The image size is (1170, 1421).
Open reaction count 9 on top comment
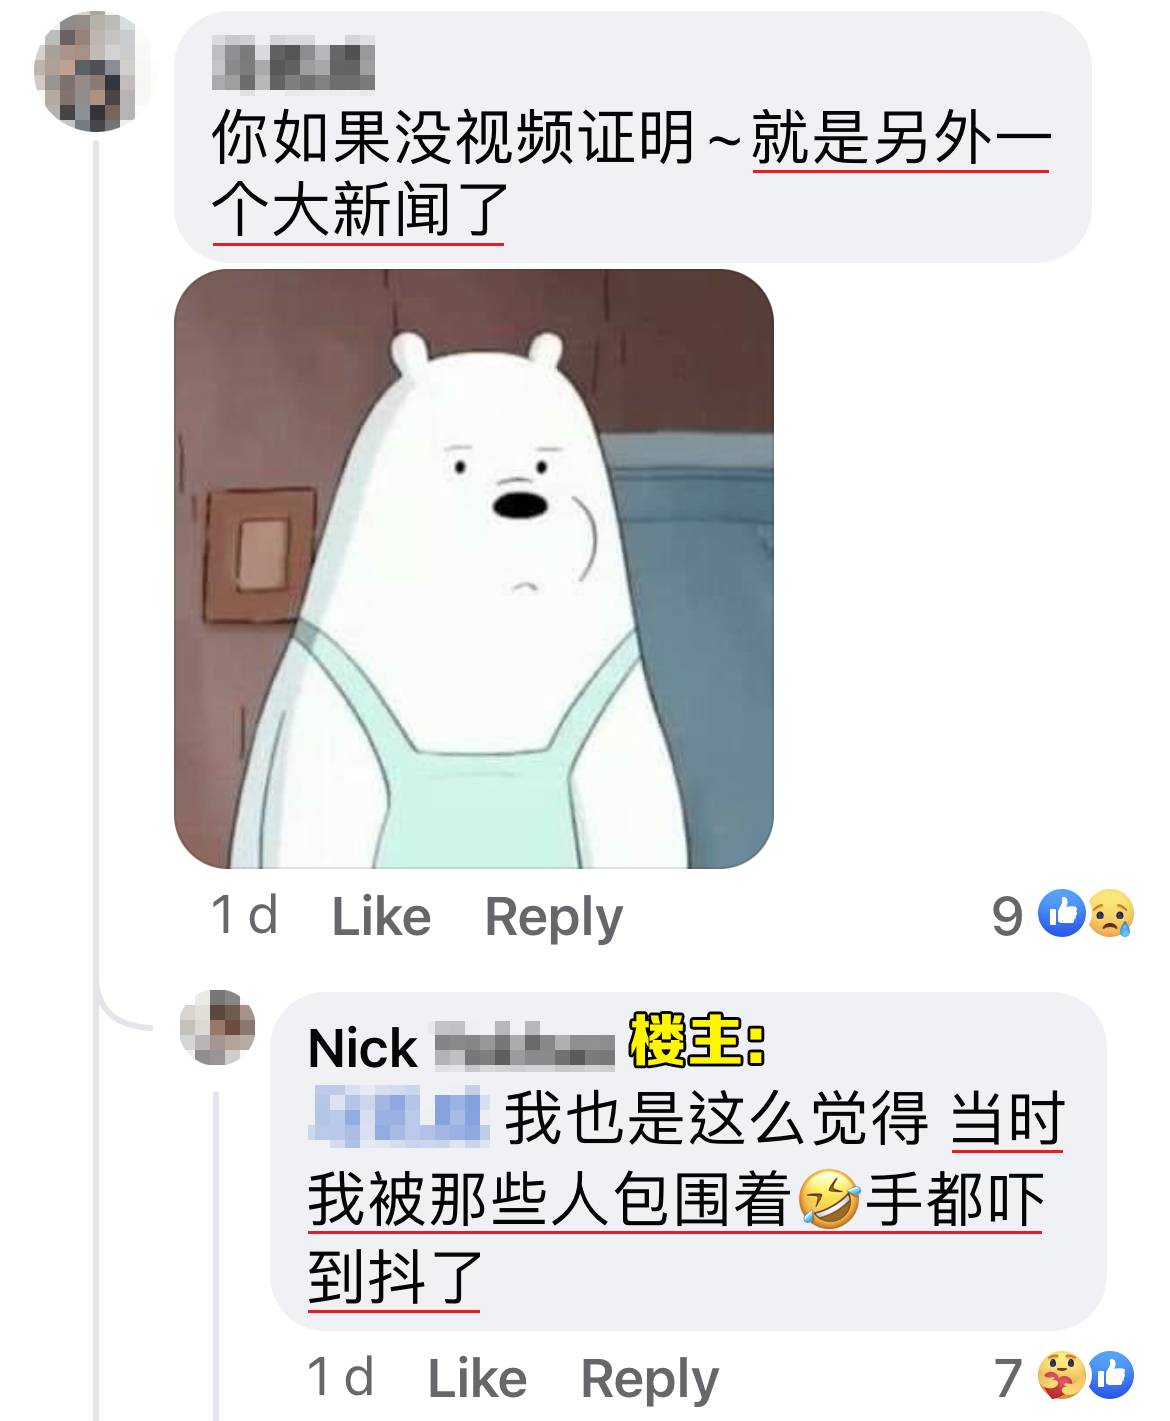(x=1007, y=916)
